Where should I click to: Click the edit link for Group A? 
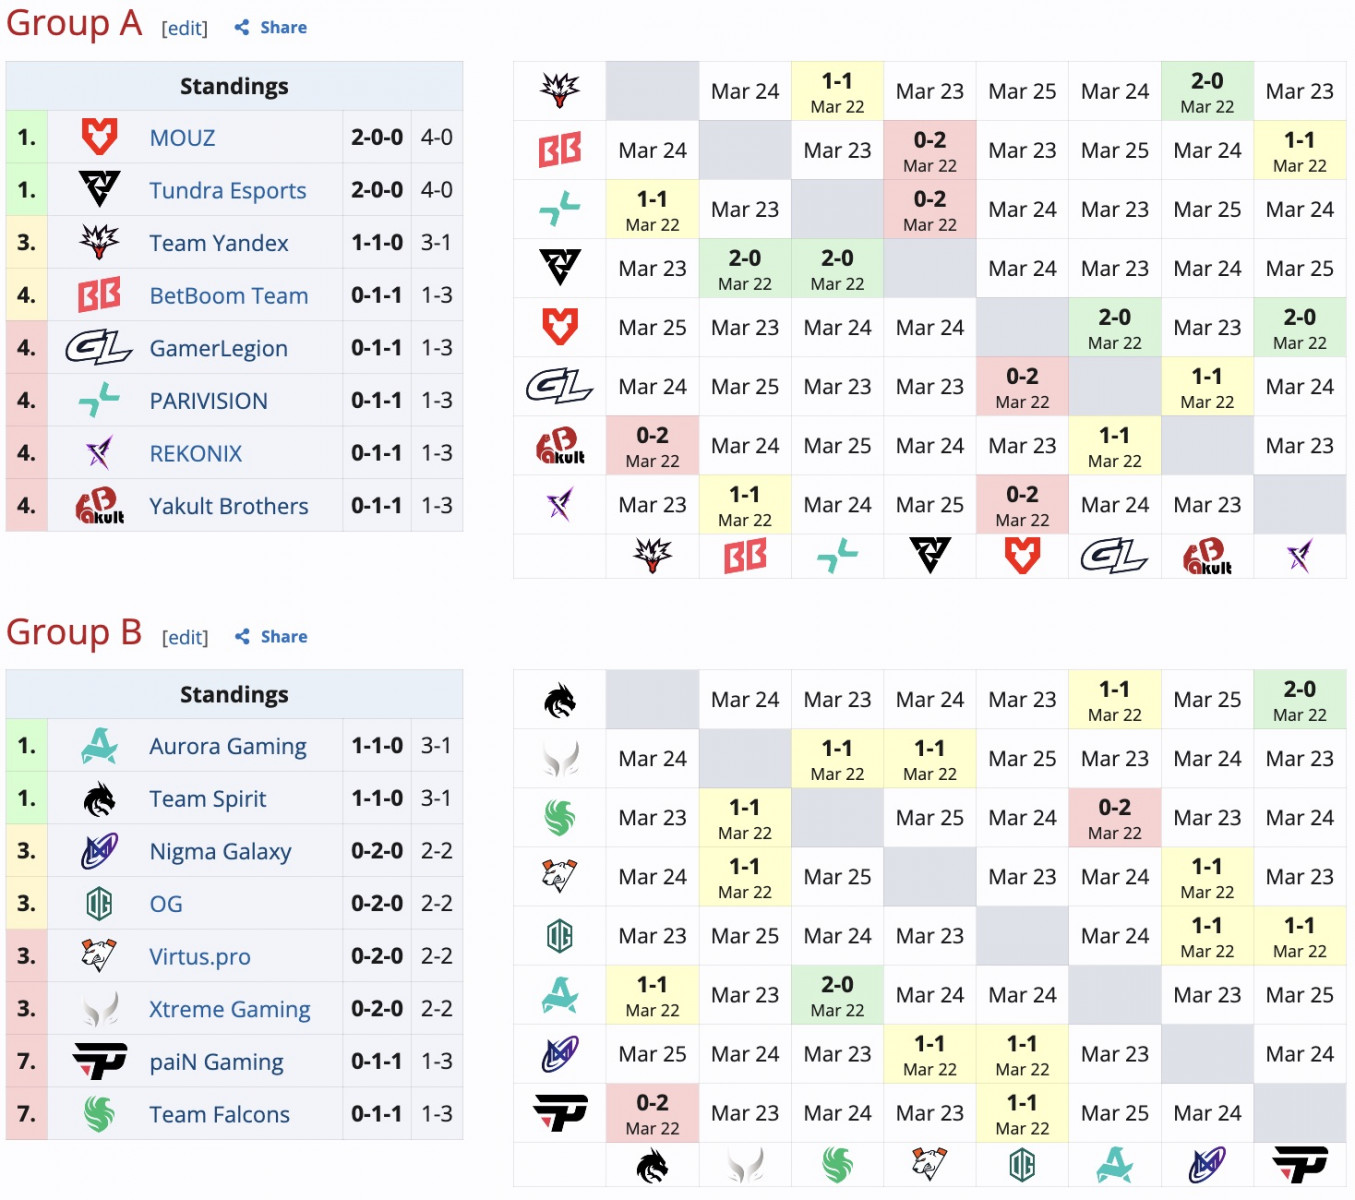(185, 29)
